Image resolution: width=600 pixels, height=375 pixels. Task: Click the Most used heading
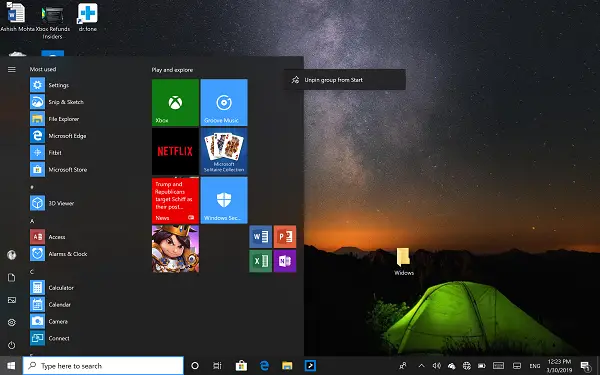click(43, 69)
